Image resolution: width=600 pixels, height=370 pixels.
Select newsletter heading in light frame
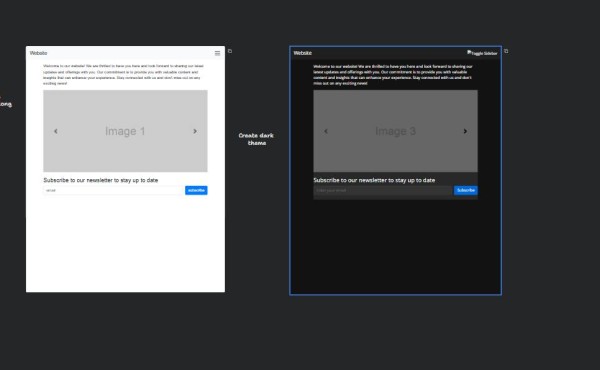[101, 180]
